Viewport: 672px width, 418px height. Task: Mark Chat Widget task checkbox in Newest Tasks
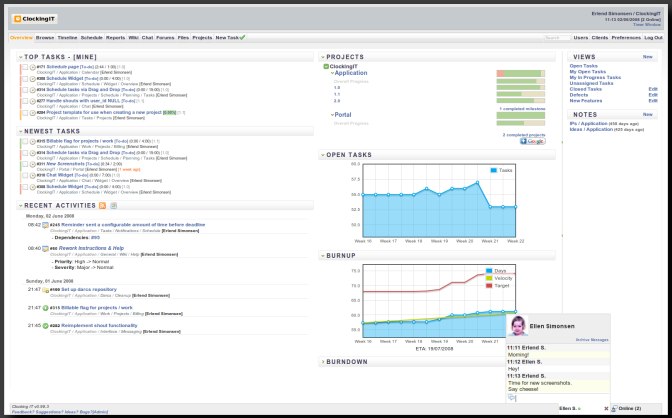25,175
